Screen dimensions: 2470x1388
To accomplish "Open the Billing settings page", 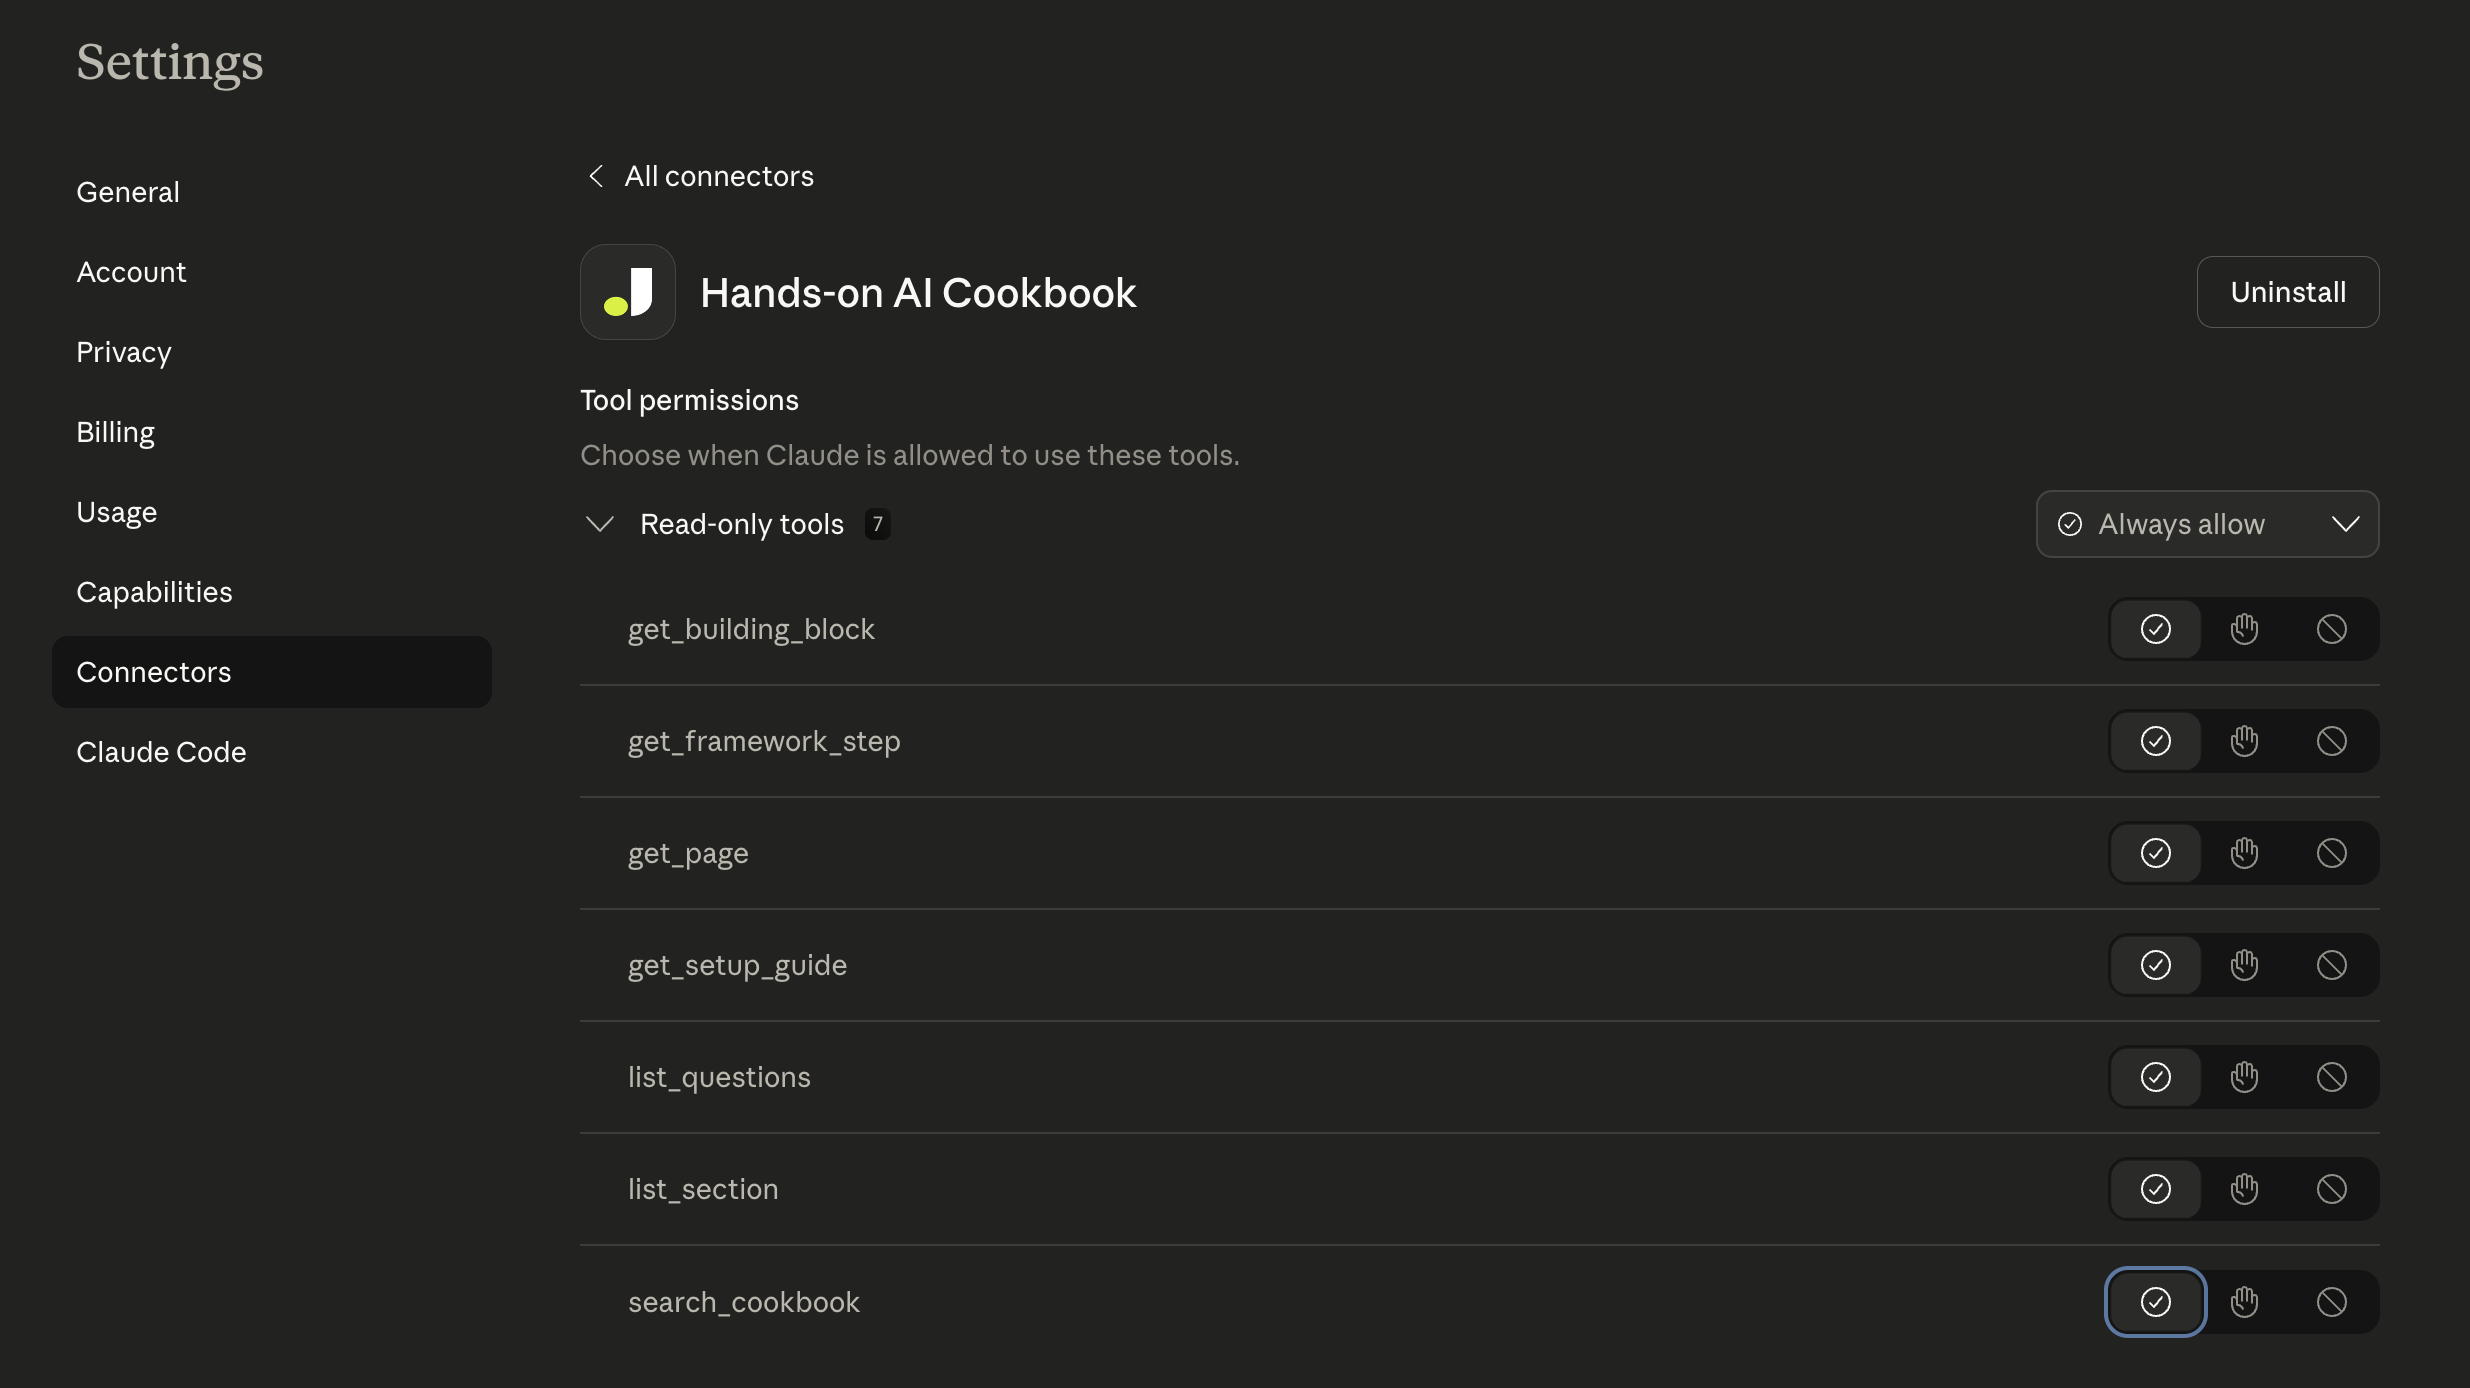I will pos(115,431).
